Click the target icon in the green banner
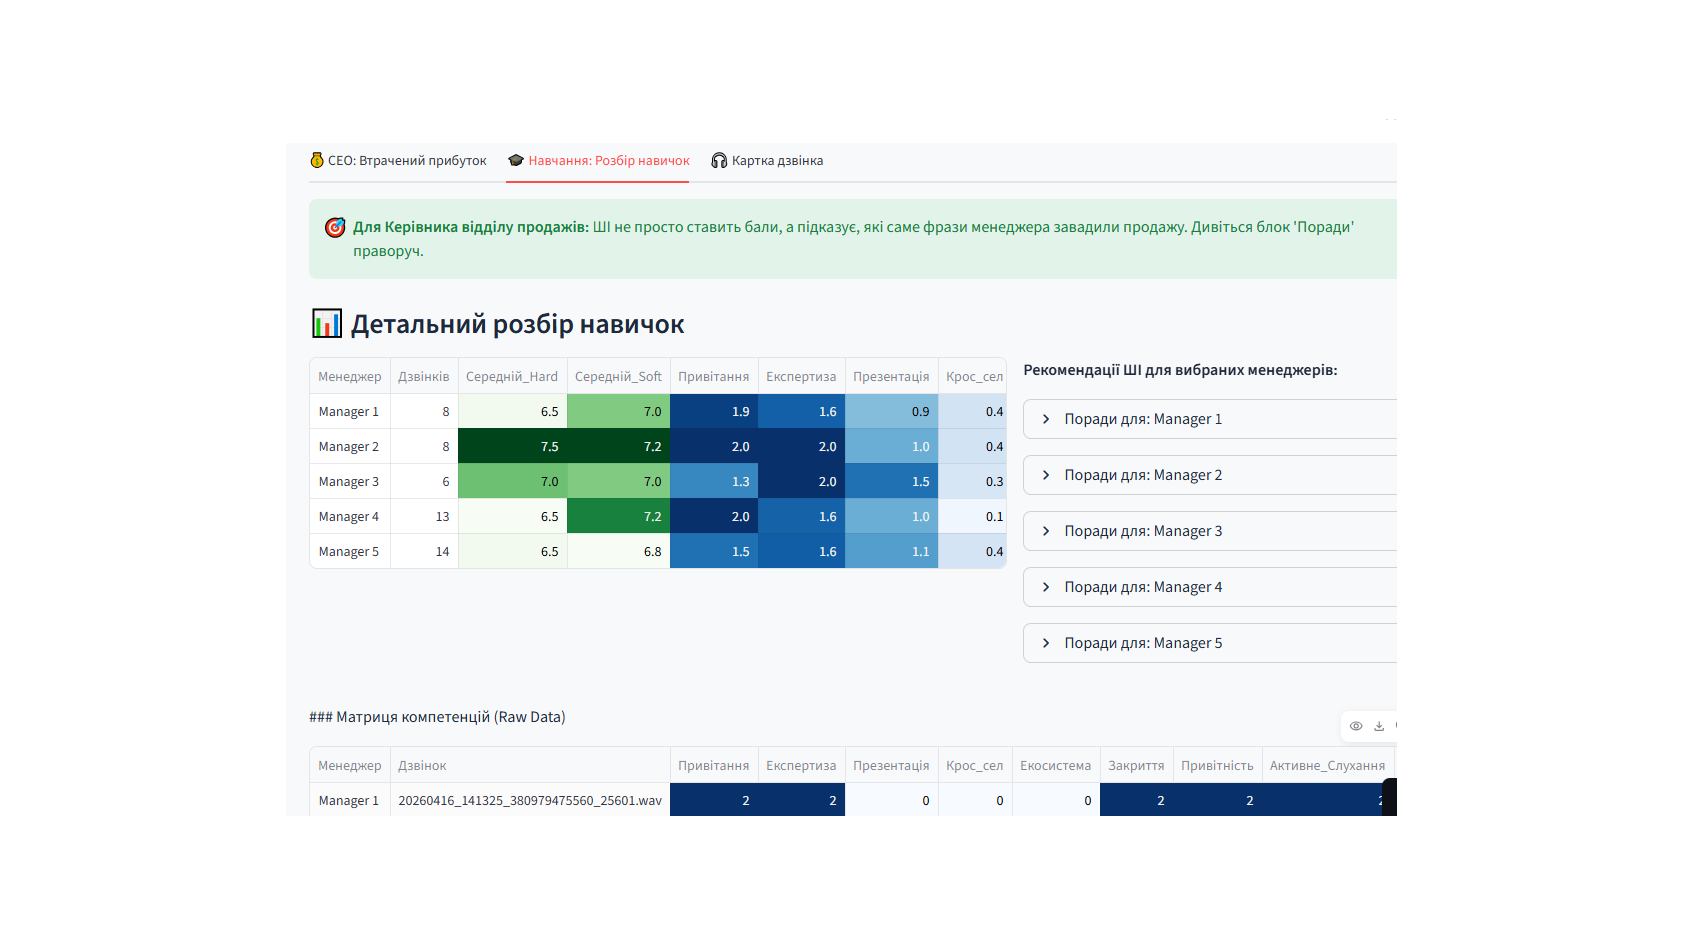The width and height of the screenshot is (1683, 935). coord(335,228)
